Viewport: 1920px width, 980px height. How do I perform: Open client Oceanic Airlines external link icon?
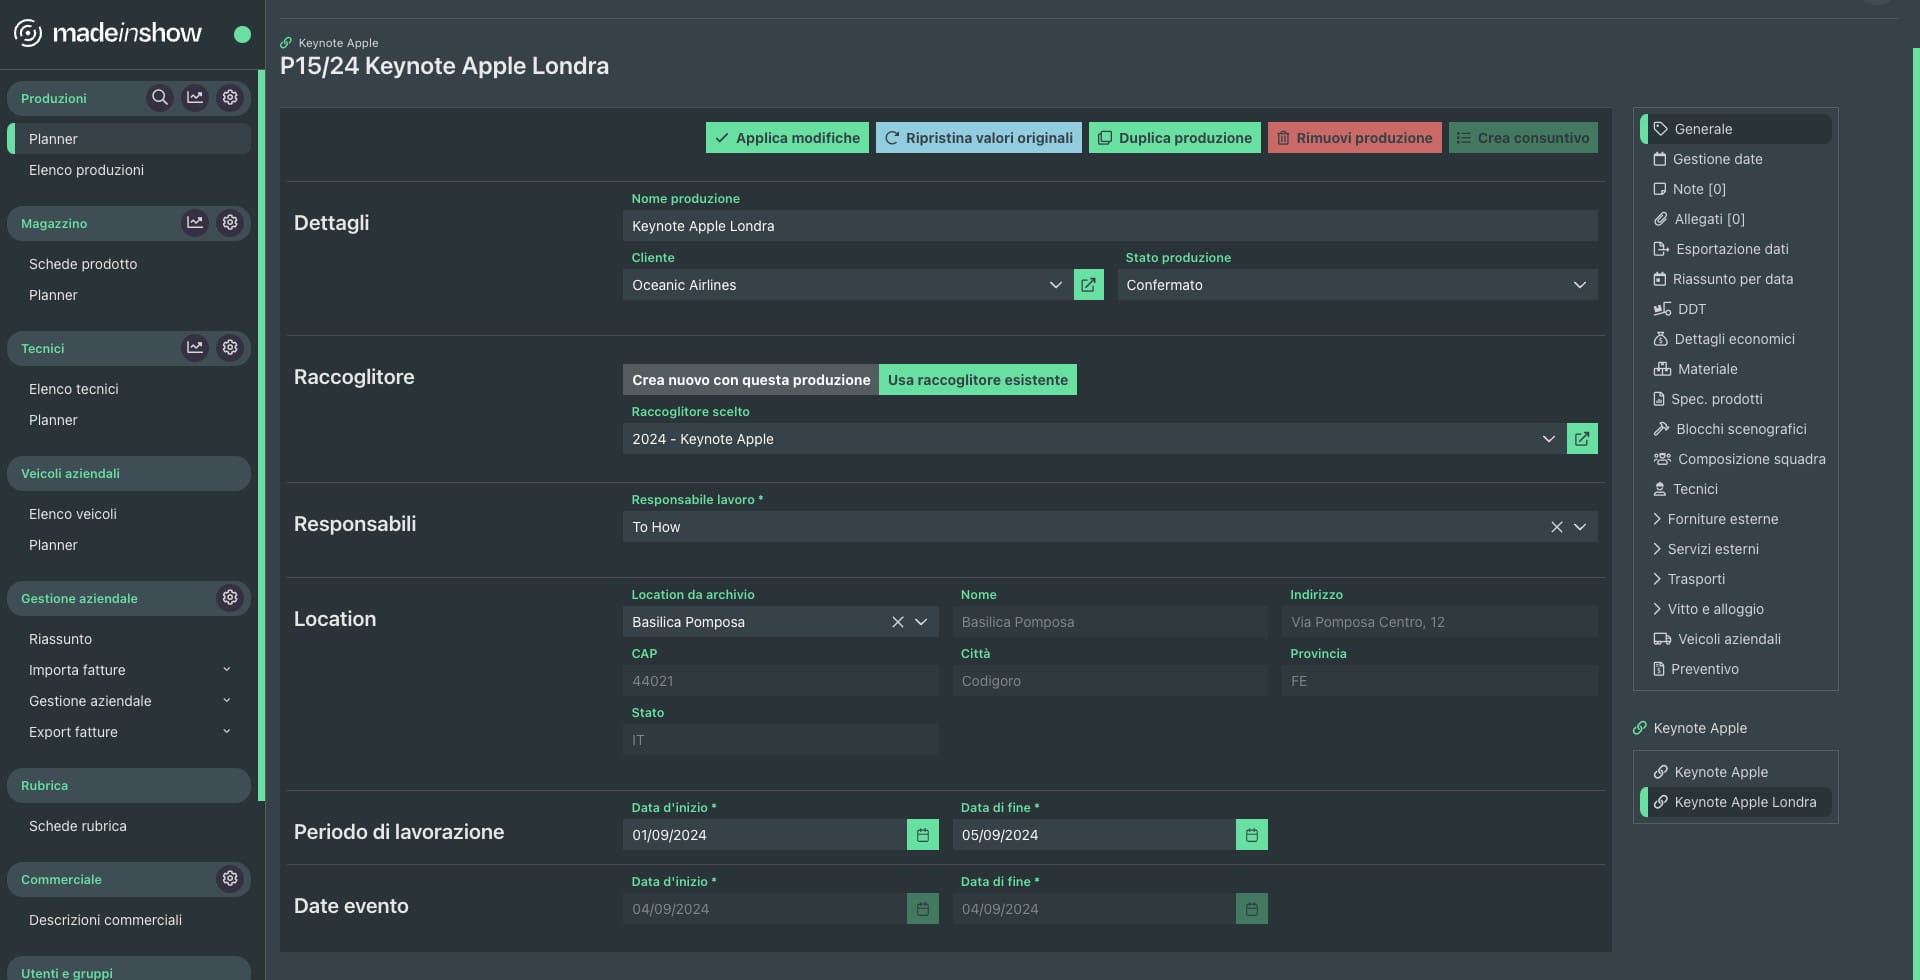(x=1088, y=285)
